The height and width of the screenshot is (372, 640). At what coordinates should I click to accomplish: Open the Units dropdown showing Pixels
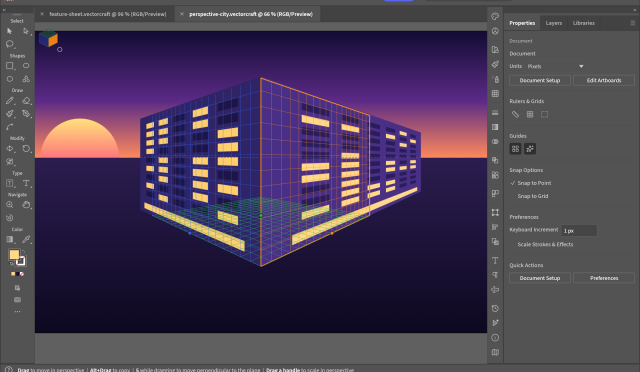[555, 66]
